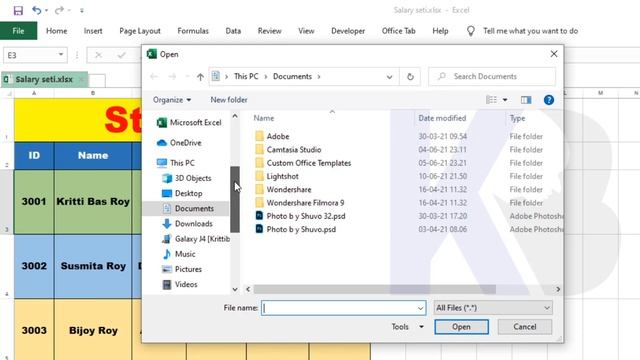
Task: Select Documents in navigation pane
Action: point(188,209)
